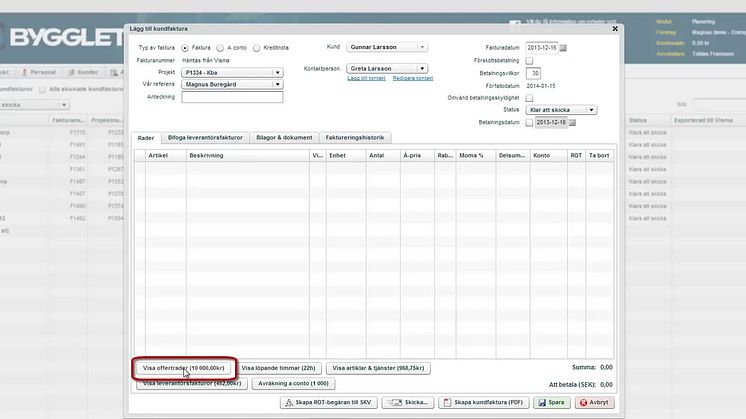Click the Lägg till kontakt link
Screen dimensions: 746x419
[x=366, y=78]
